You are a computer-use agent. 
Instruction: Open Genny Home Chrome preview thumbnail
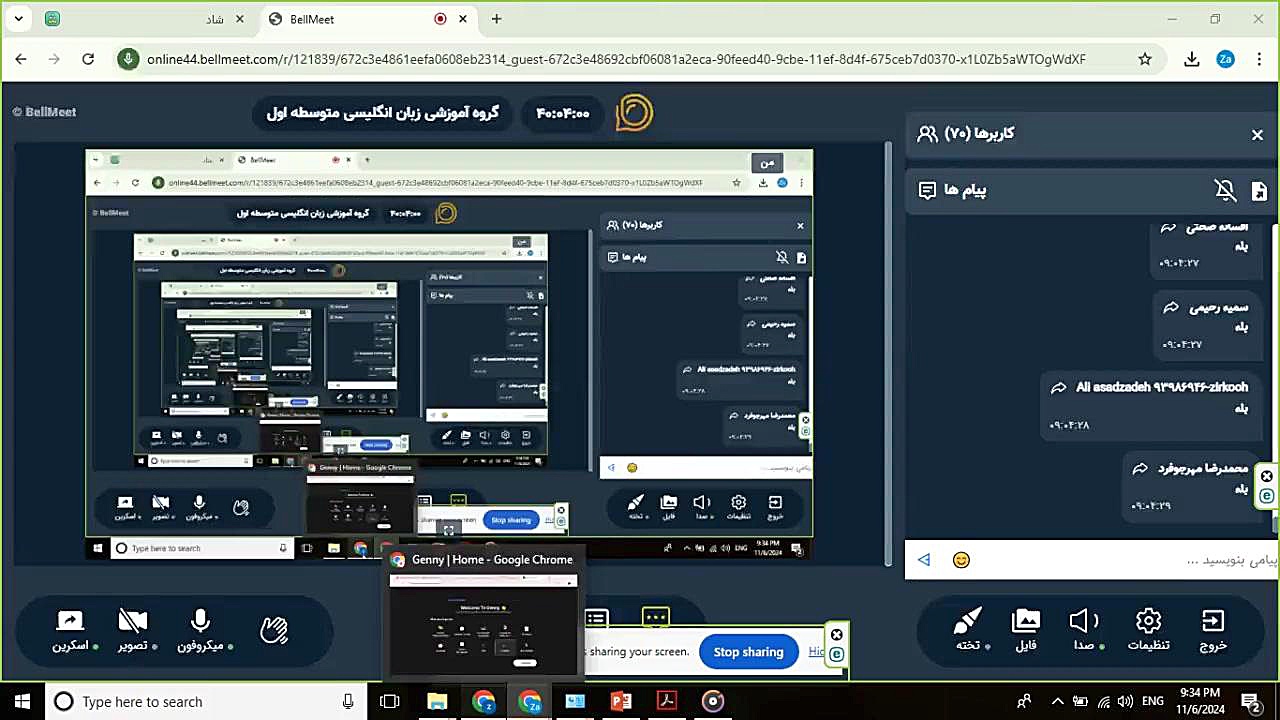[483, 624]
